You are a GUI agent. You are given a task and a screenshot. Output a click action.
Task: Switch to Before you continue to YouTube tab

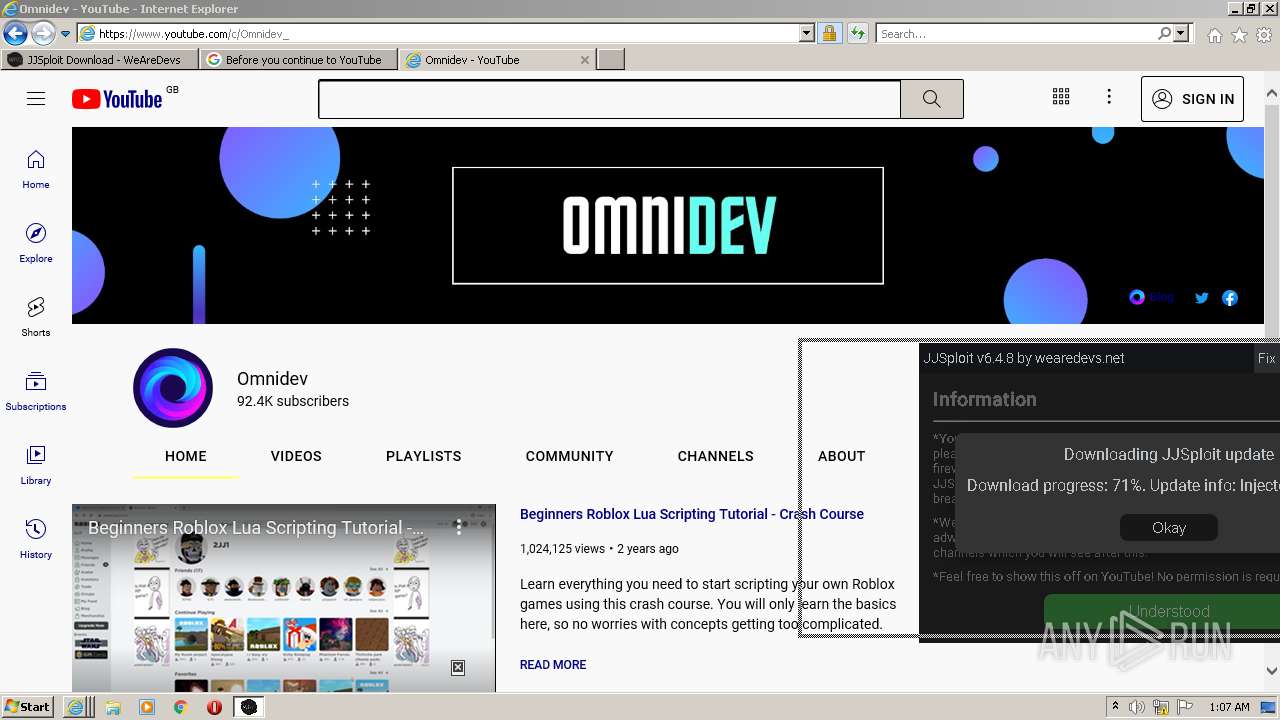coord(299,60)
